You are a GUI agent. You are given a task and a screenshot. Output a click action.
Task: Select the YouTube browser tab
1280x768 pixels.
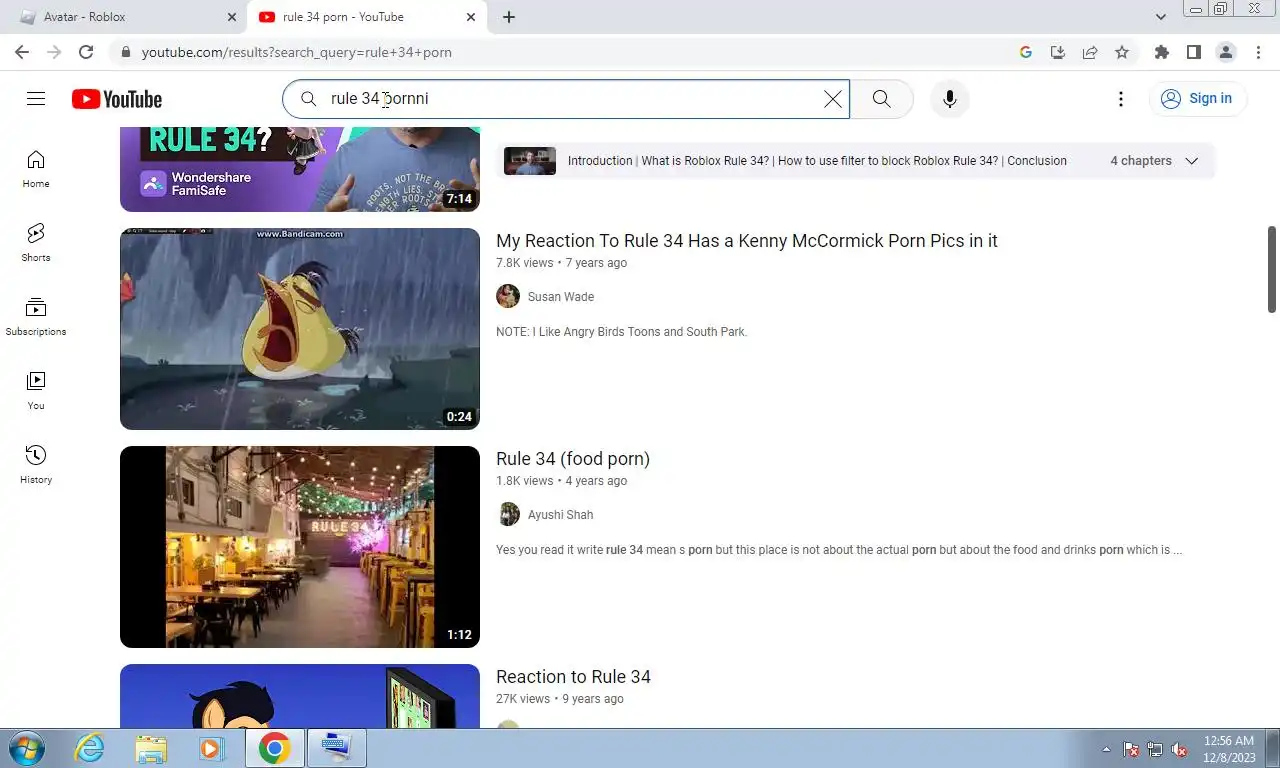pyautogui.click(x=365, y=17)
